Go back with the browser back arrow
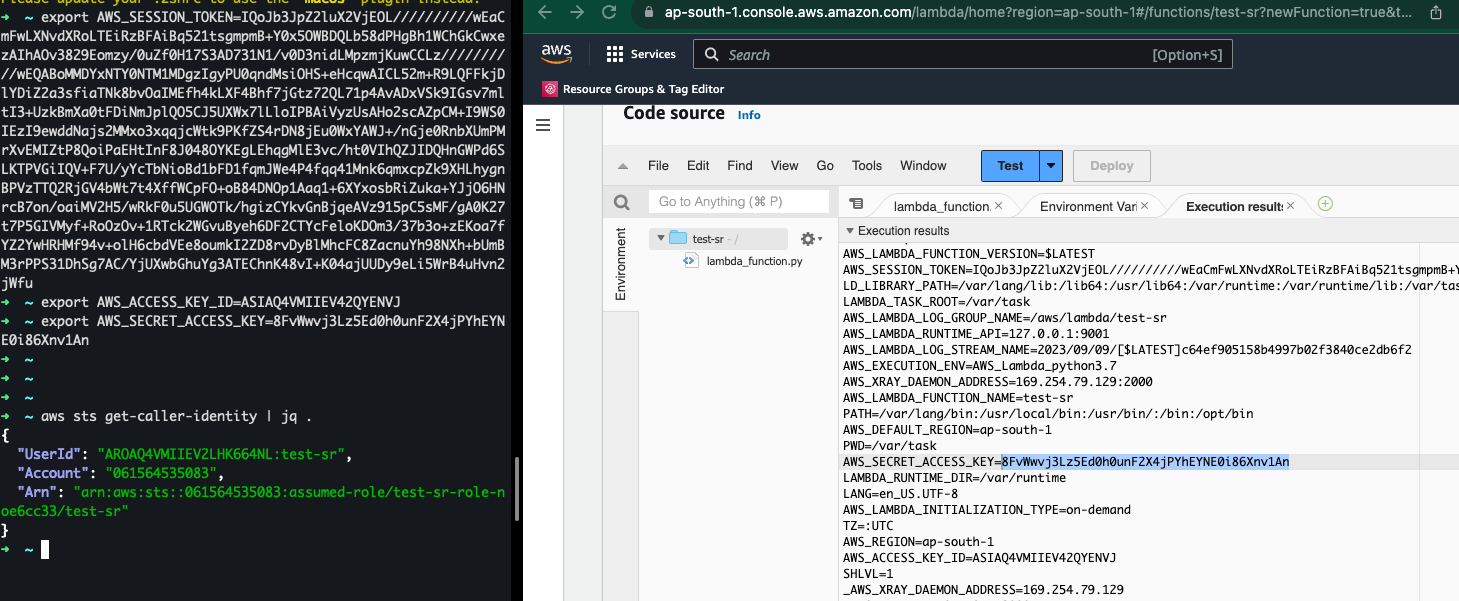1459x601 pixels. (x=544, y=13)
